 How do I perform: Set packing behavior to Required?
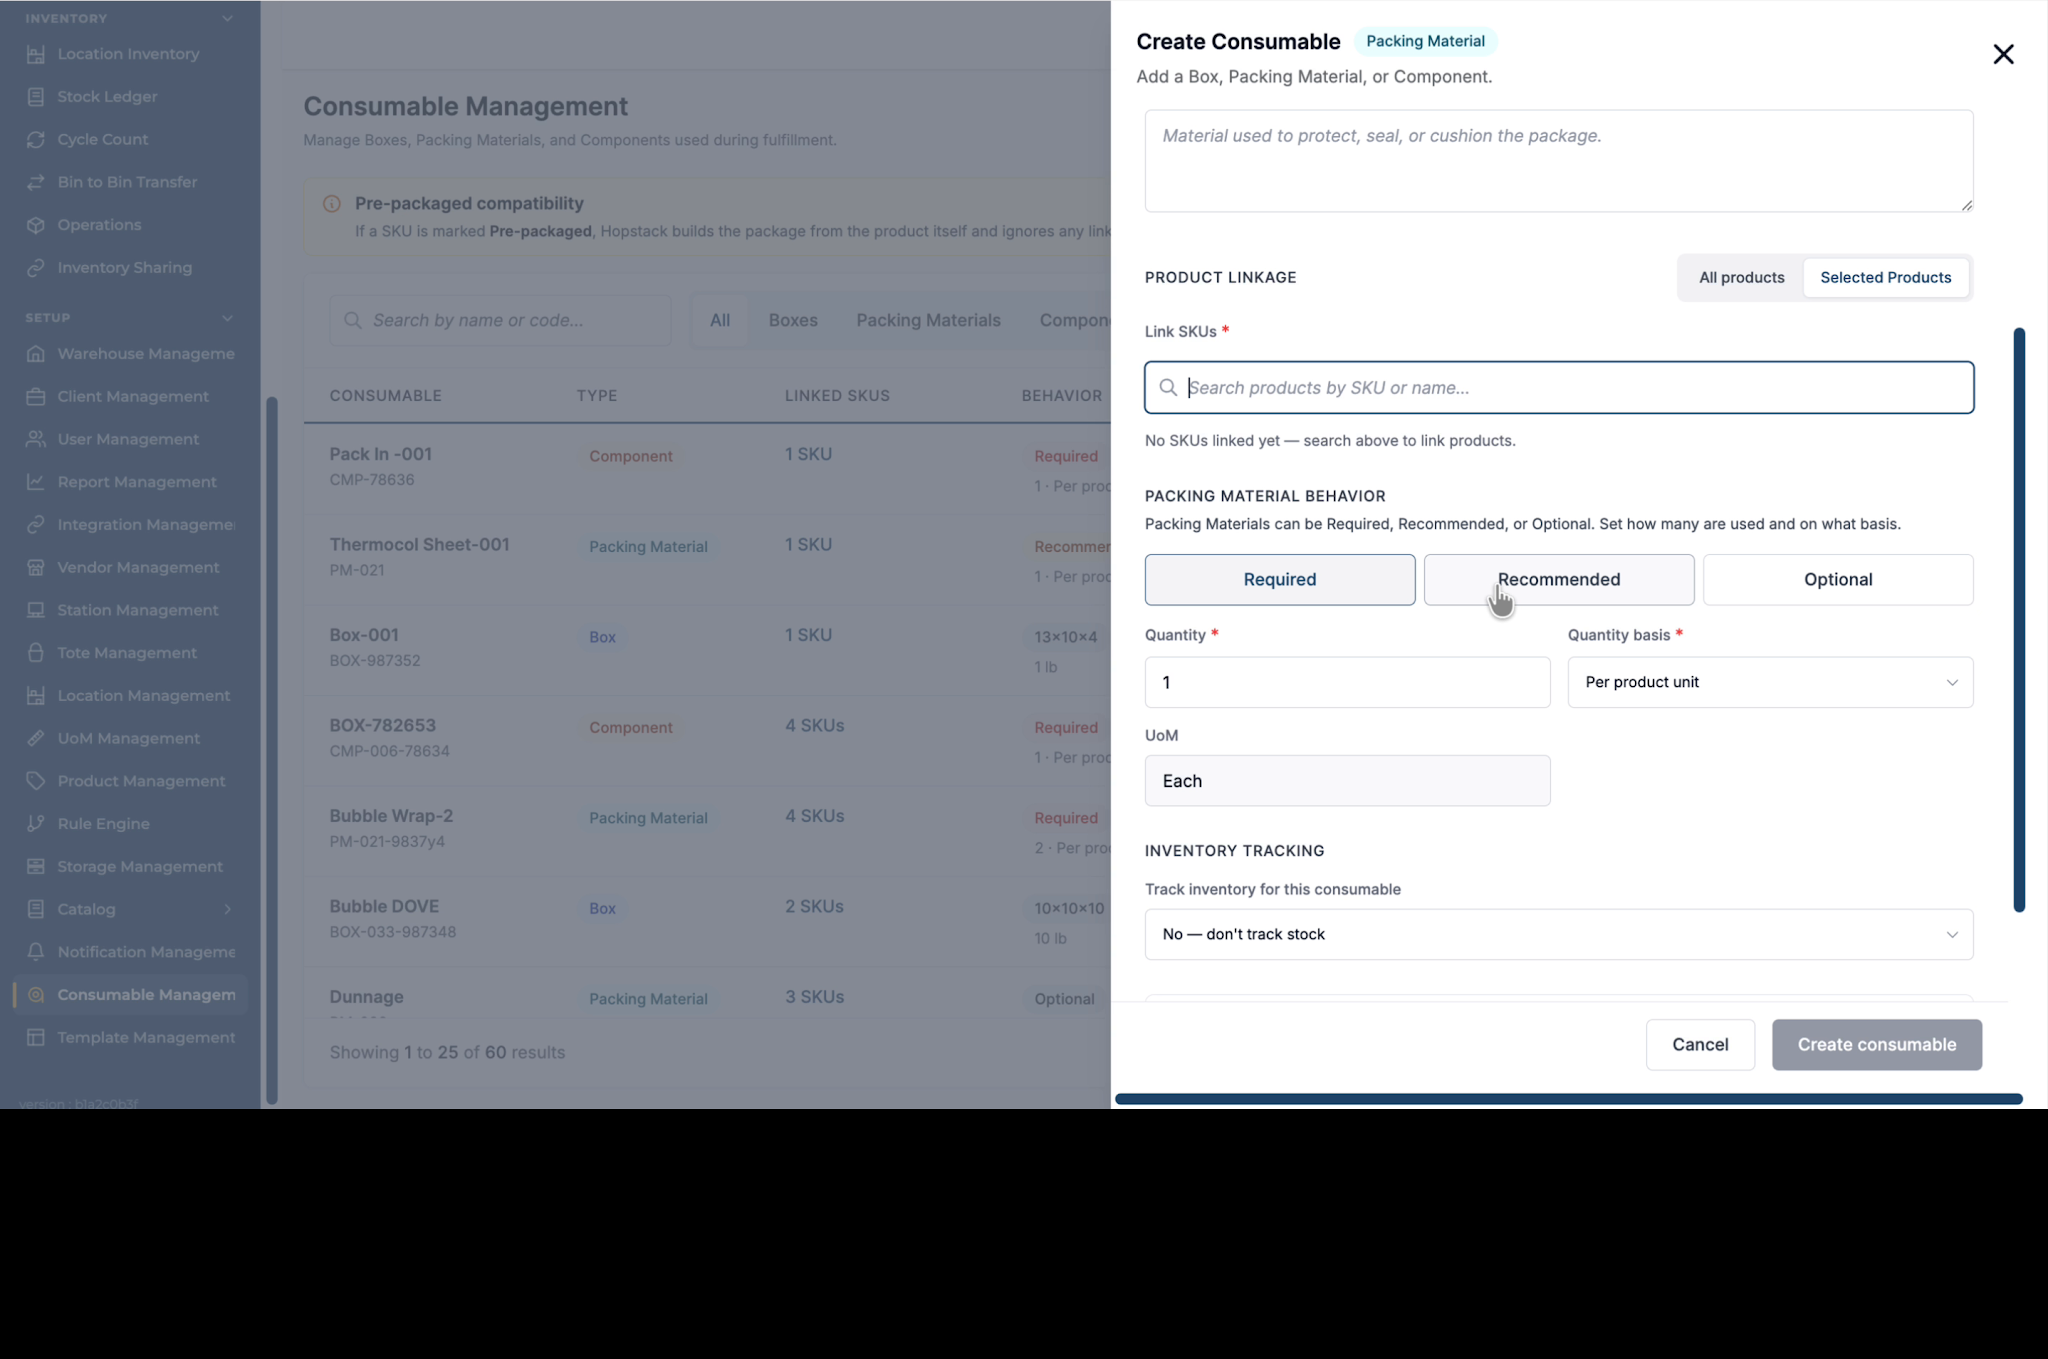(x=1279, y=580)
